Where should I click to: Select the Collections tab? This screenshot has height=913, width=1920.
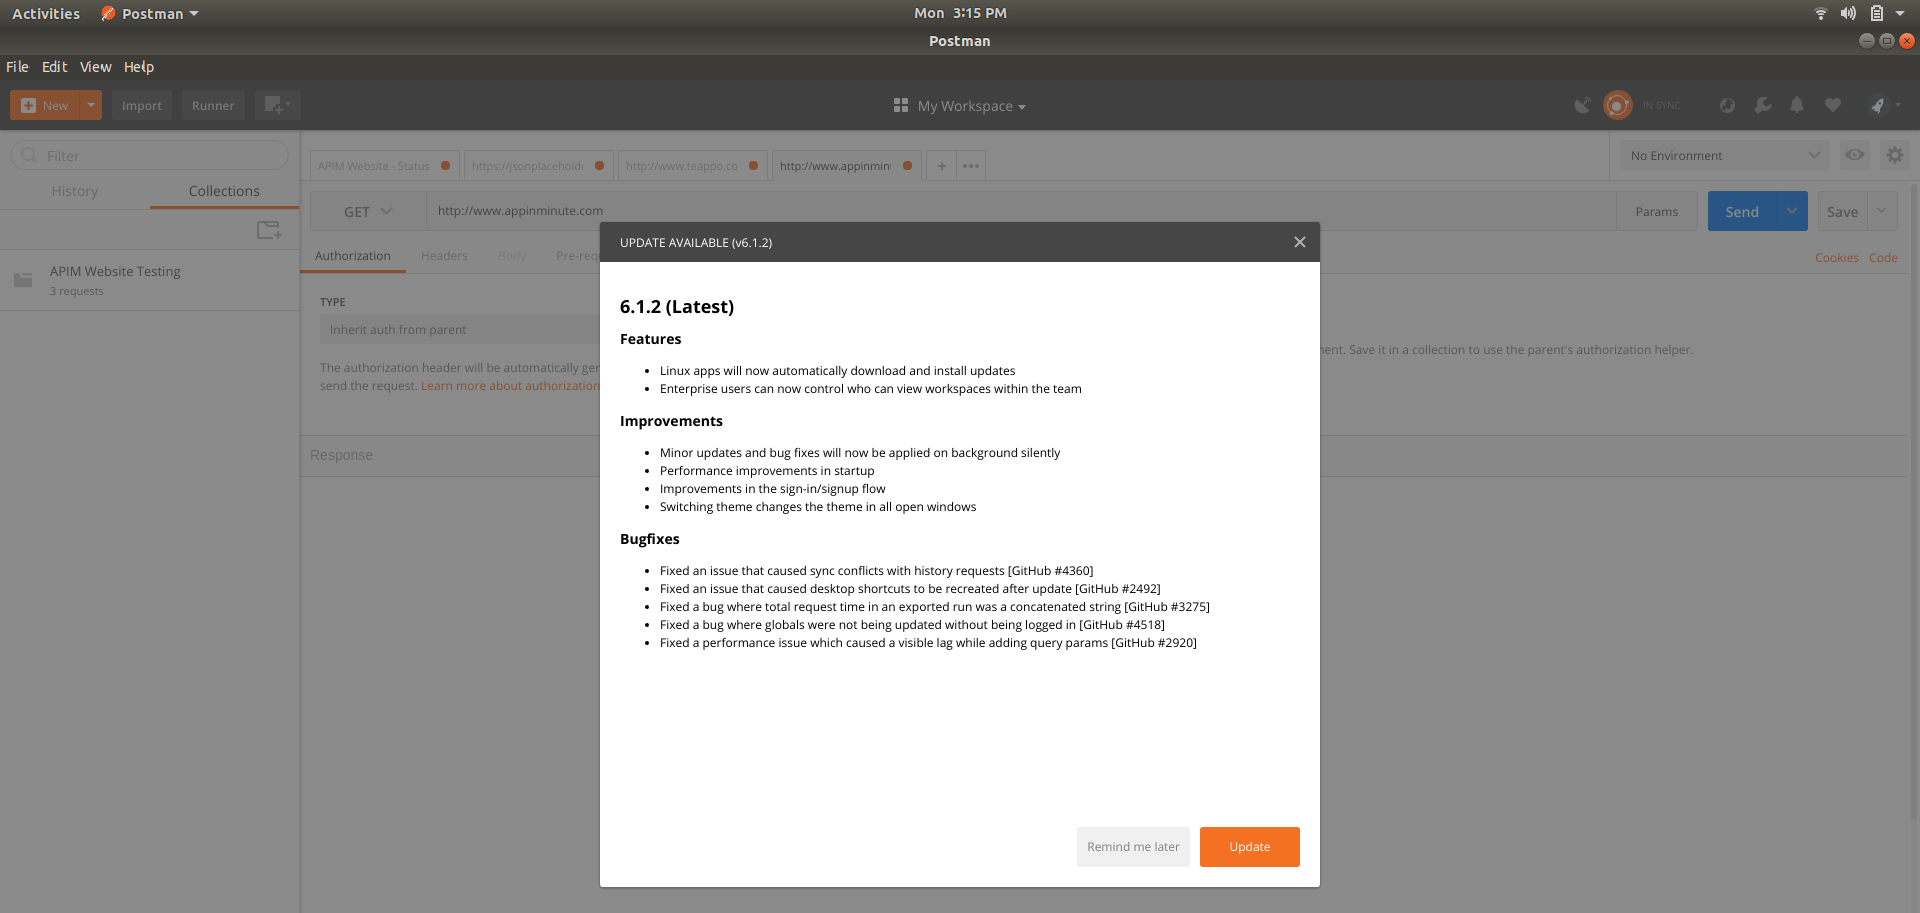click(224, 191)
